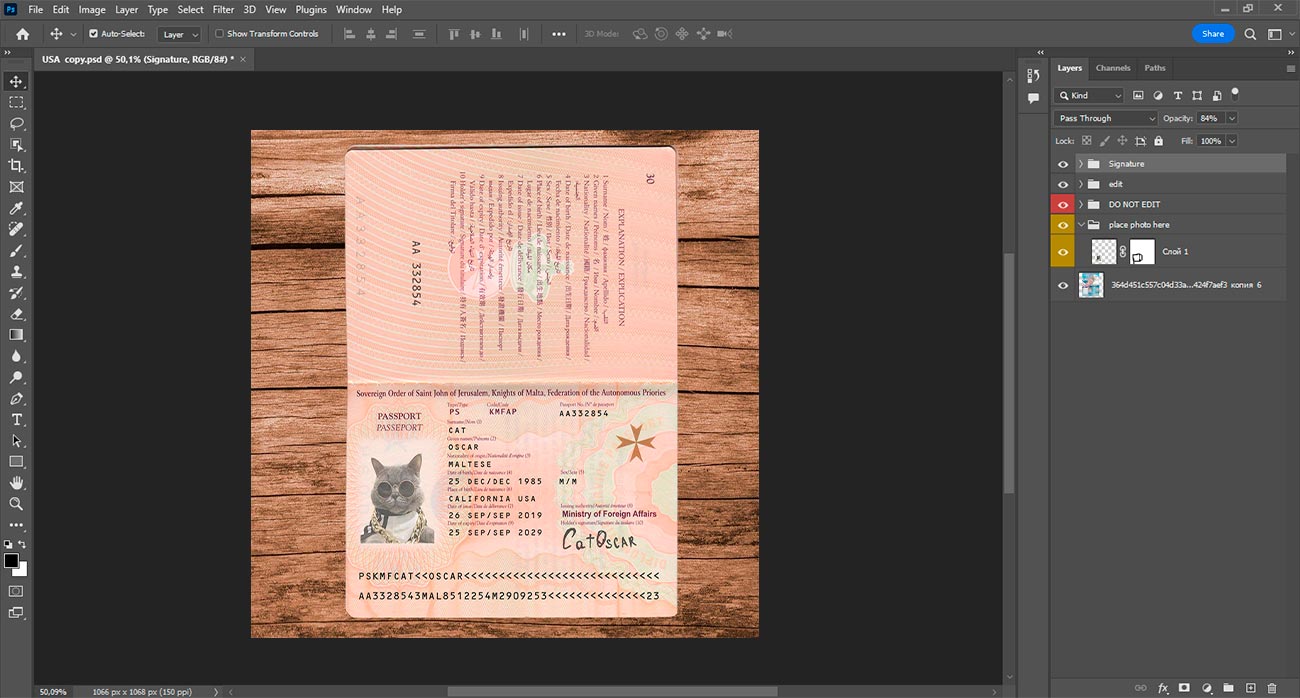
Task: Select the Crop tool
Action: [16, 166]
